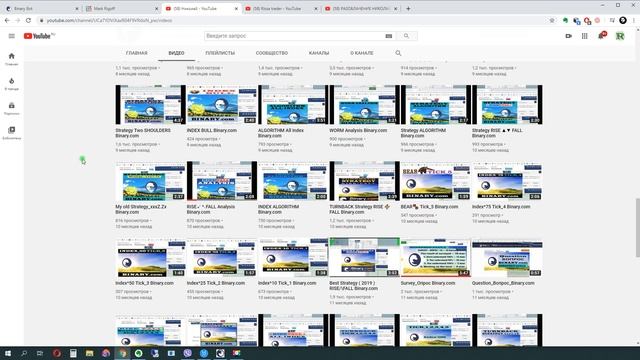Open video title Strategy ALGORITHM Binary.com
This screenshot has width=640, height=360.
coord(423,133)
